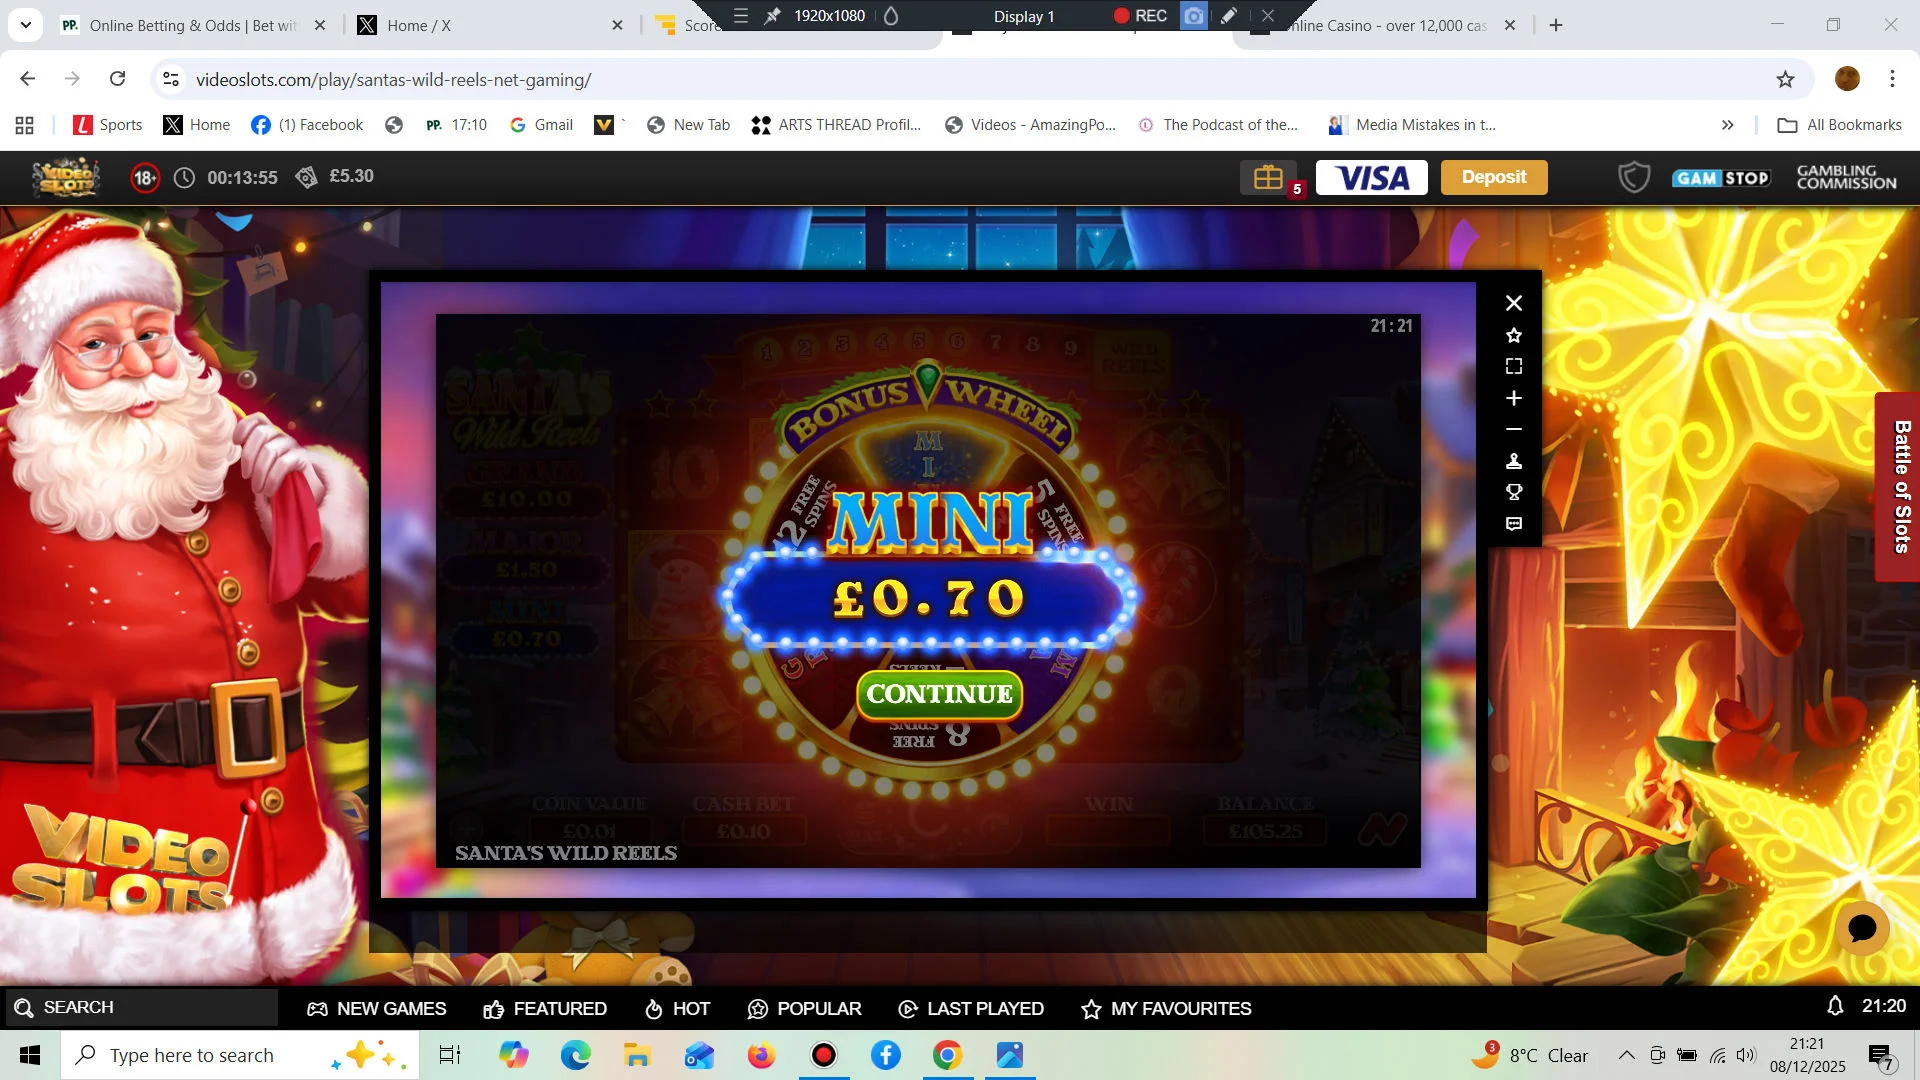Open the Windows notification center
This screenshot has height=1080, width=1920.
coord(1881,1055)
